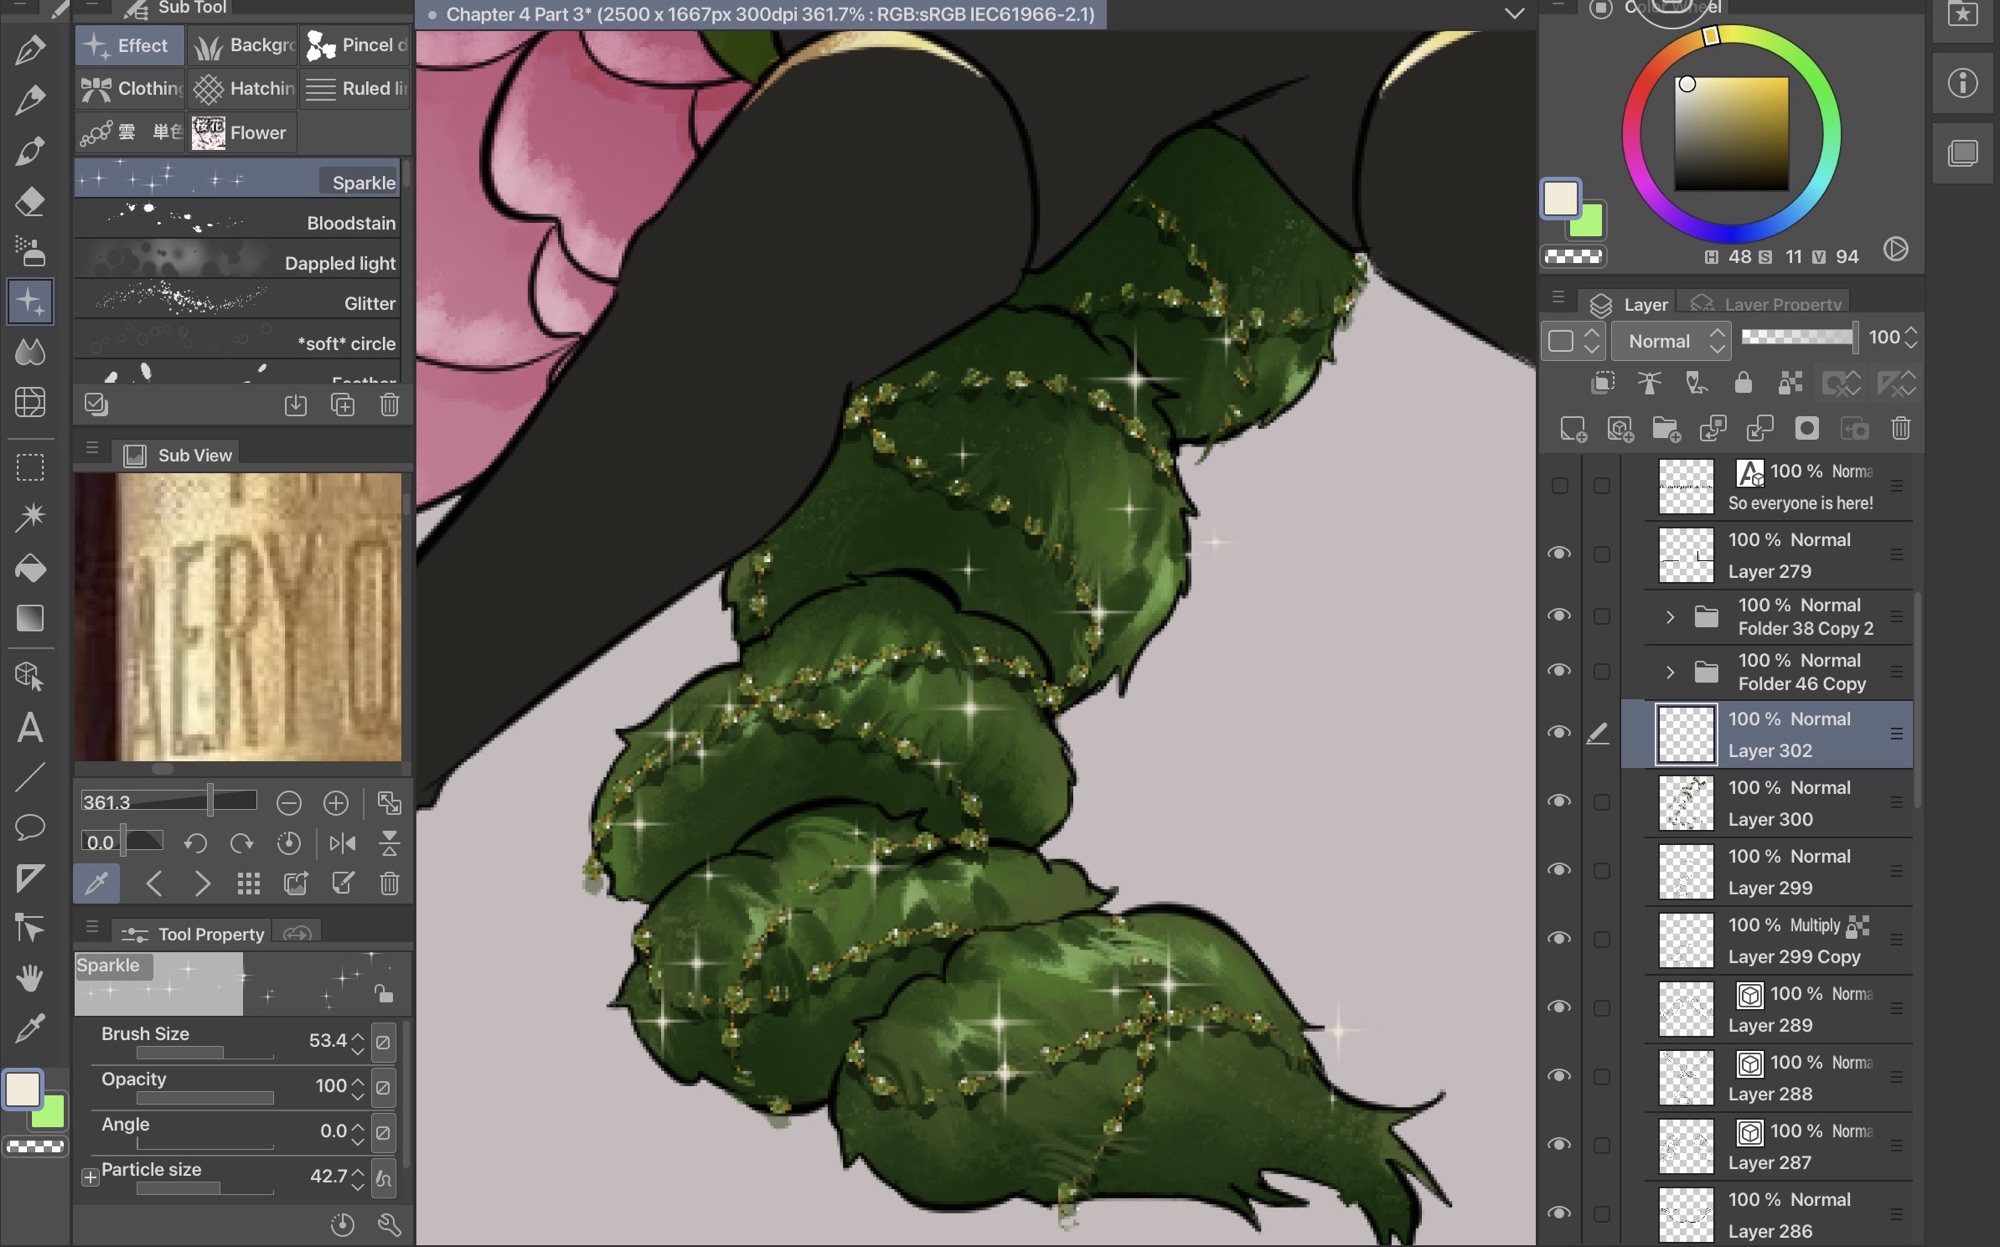This screenshot has height=1247, width=2000.
Task: Choose the Bloodstain brush
Action: [x=238, y=222]
